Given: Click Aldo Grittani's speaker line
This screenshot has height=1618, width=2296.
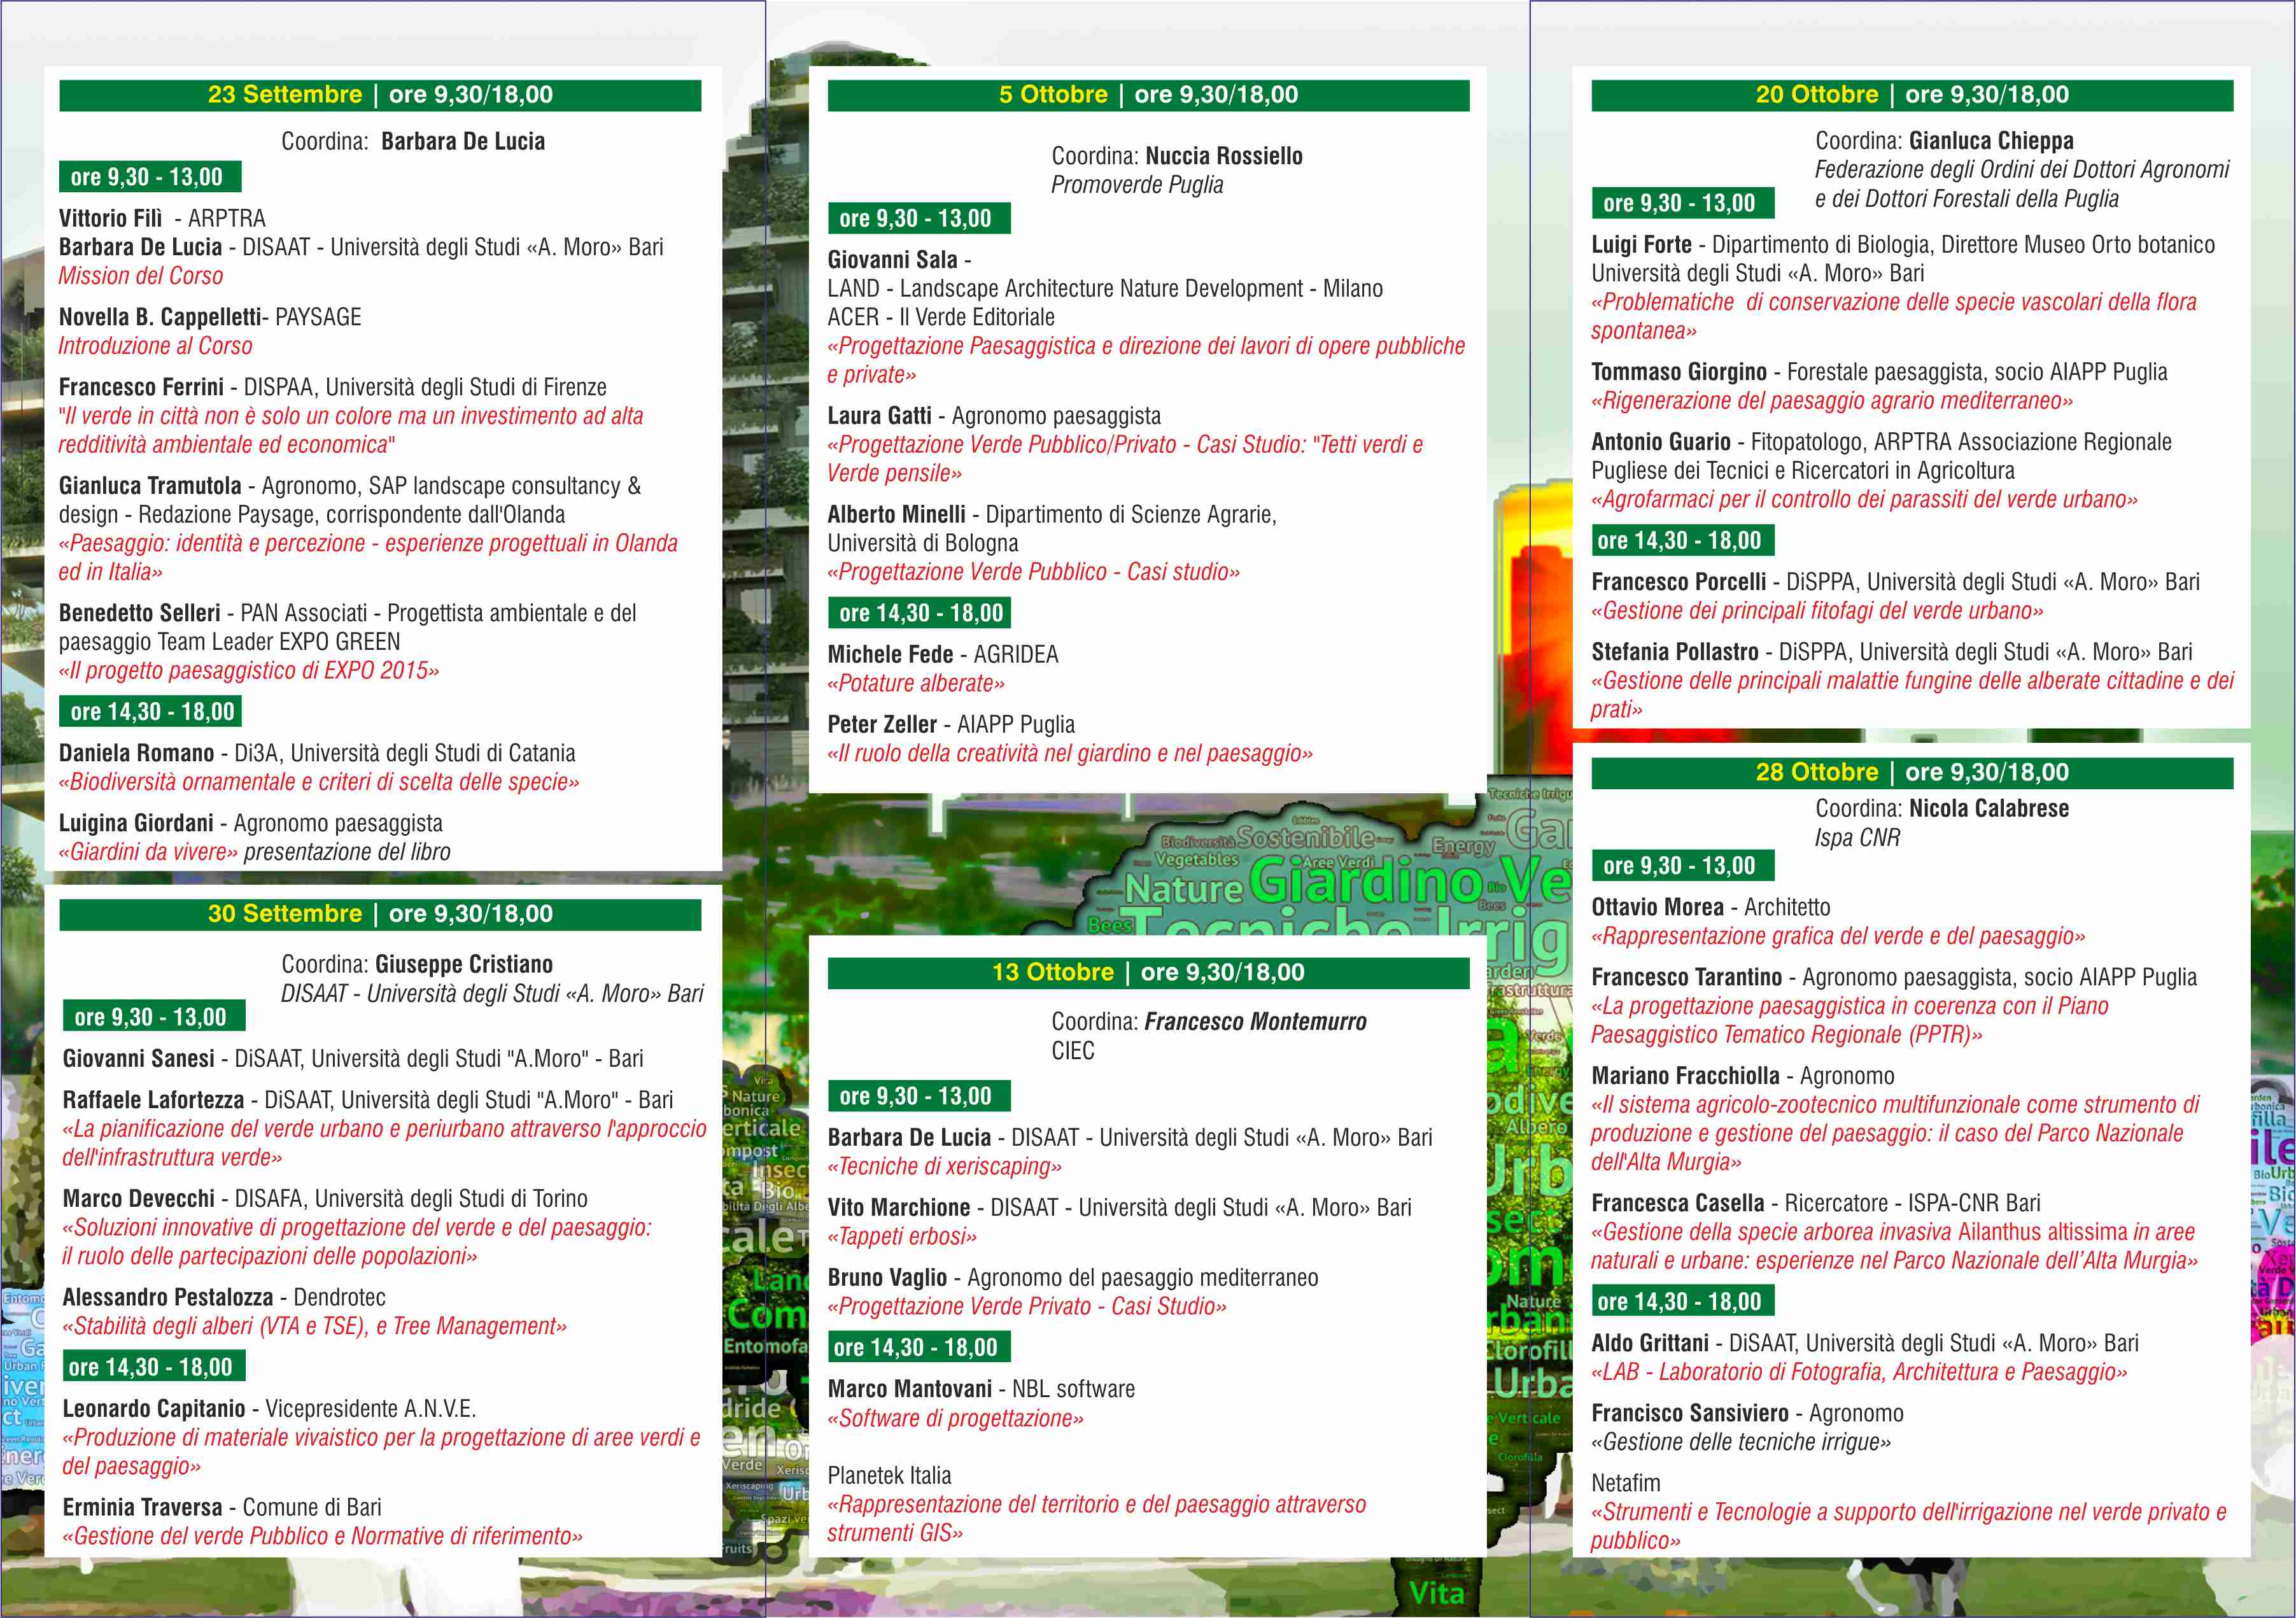Looking at the screenshot, I should 1865,1344.
